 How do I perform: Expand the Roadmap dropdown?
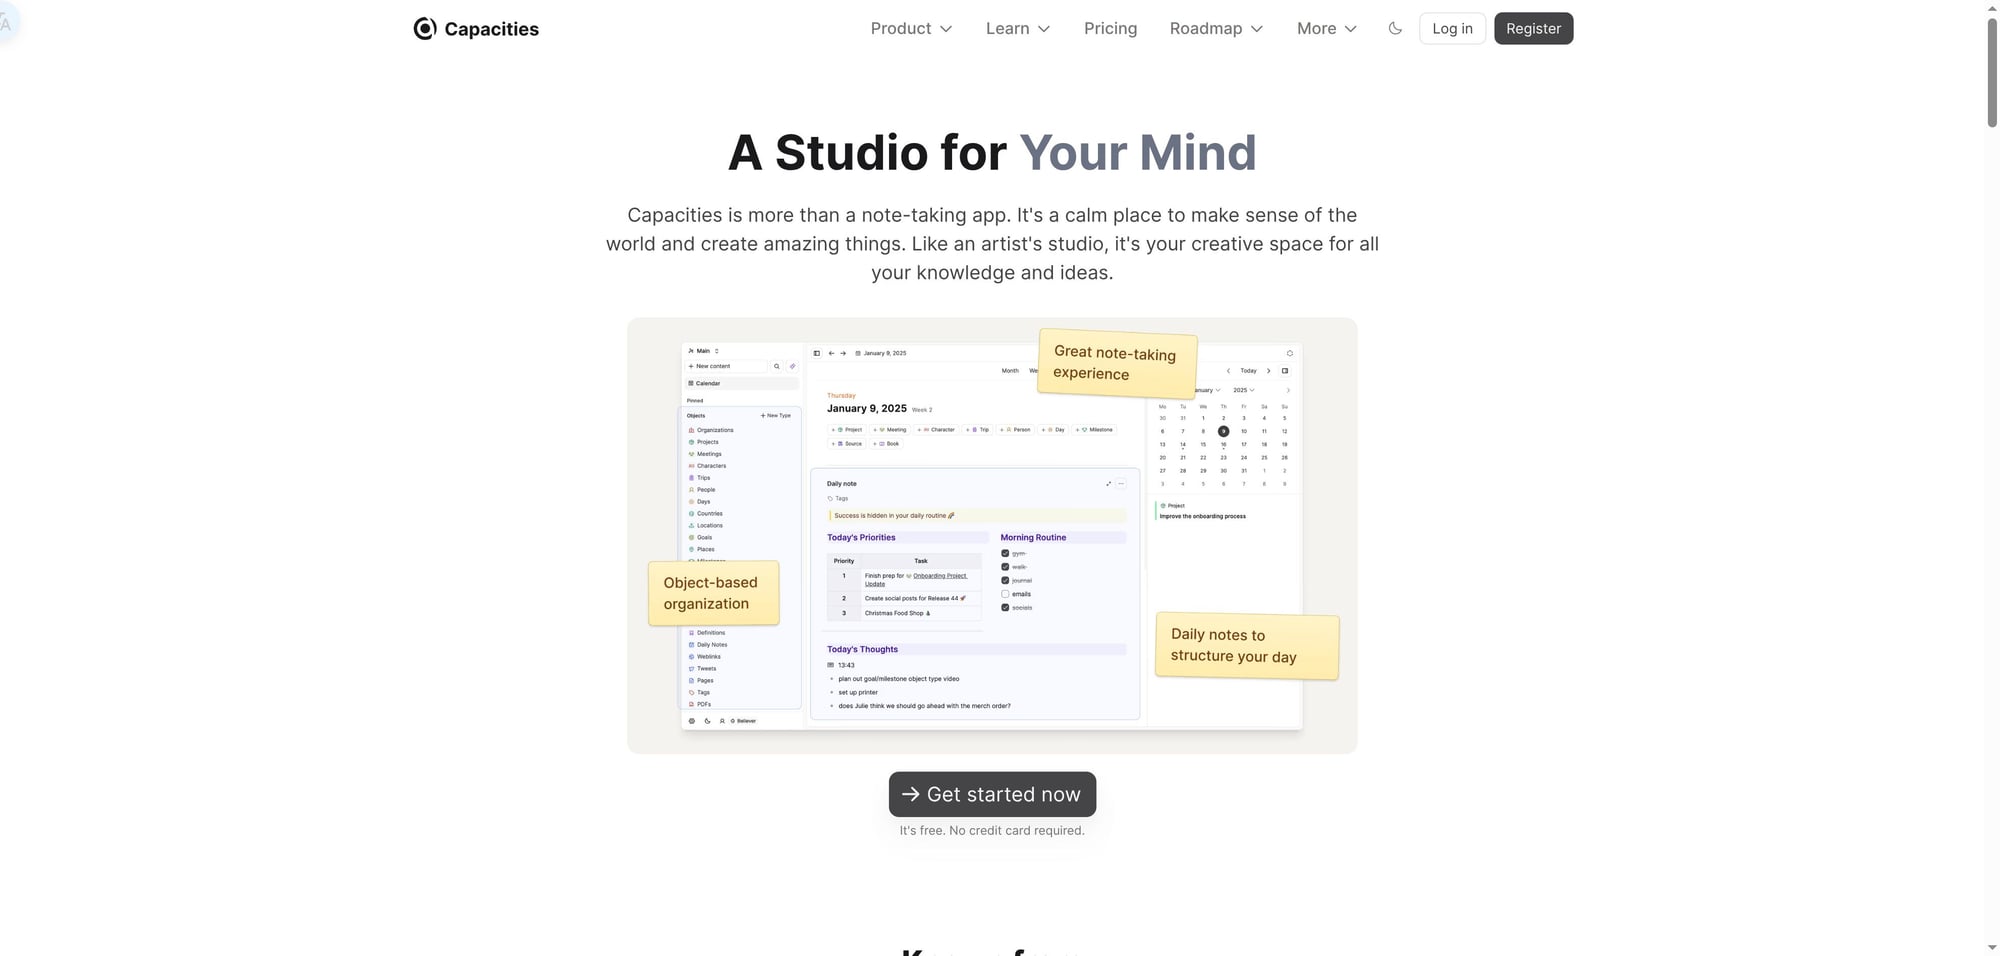click(x=1216, y=29)
